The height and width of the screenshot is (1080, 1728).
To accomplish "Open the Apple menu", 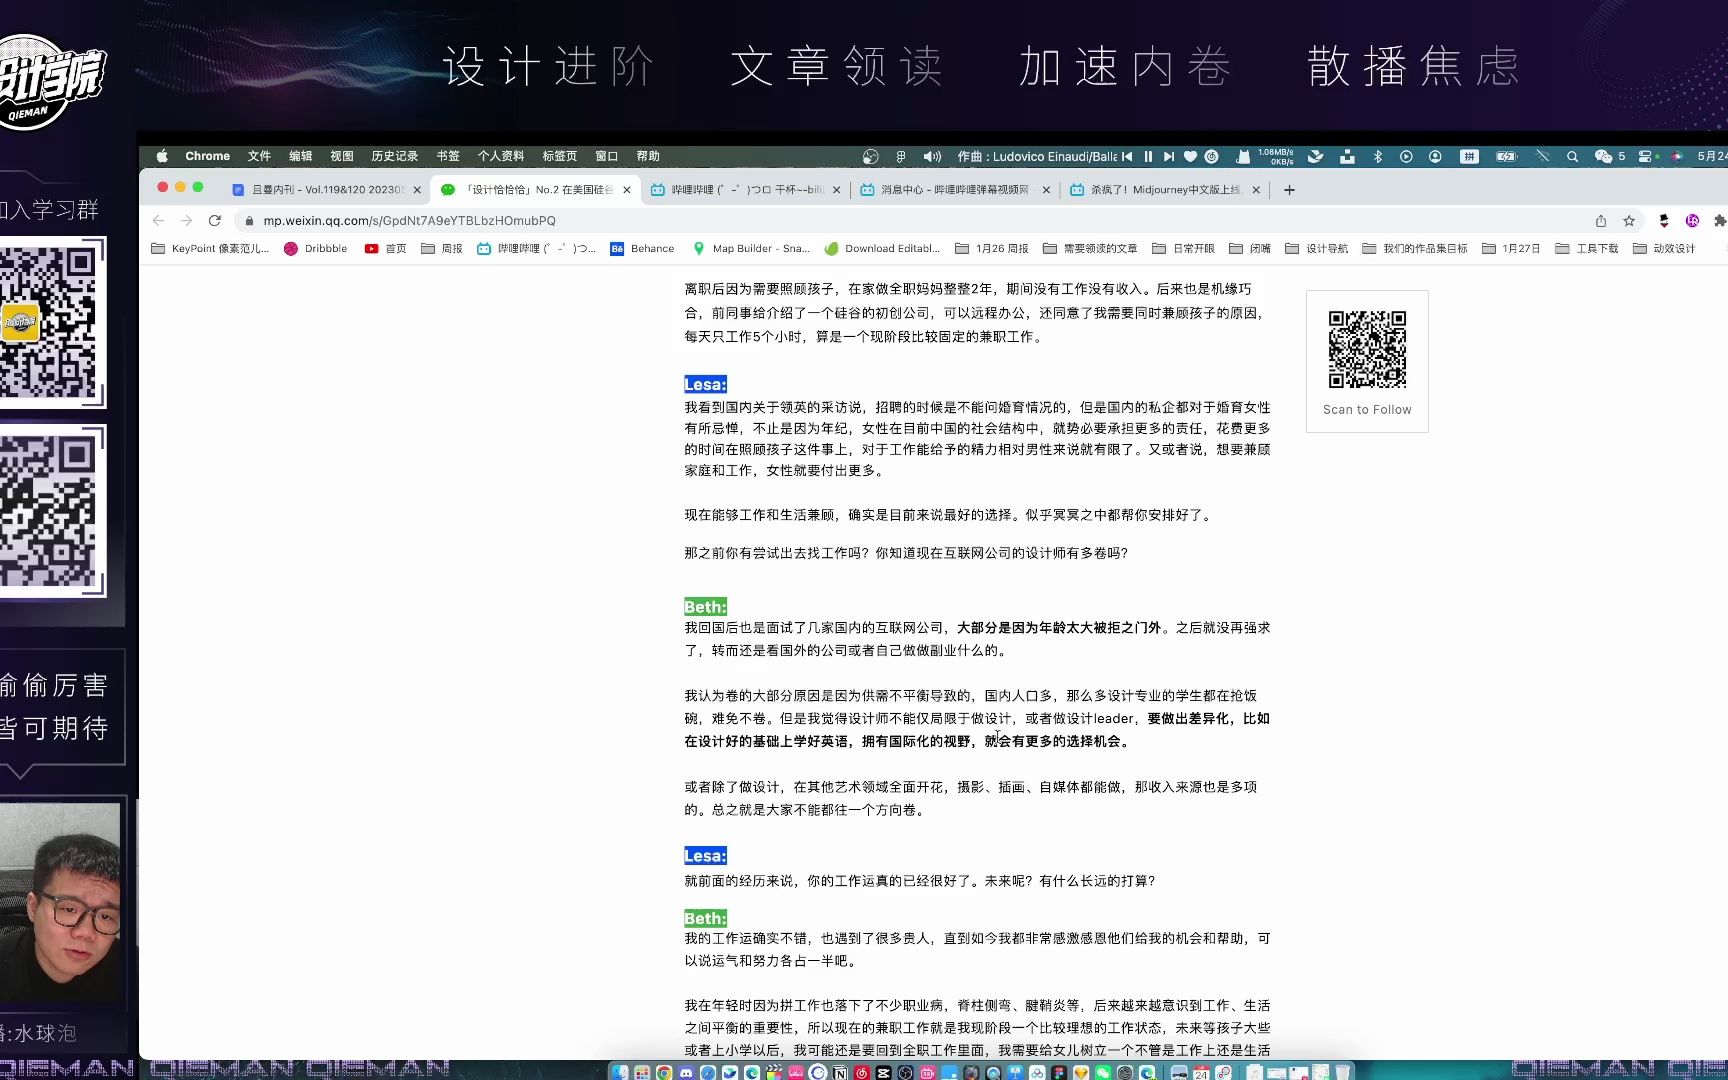I will pyautogui.click(x=162, y=156).
